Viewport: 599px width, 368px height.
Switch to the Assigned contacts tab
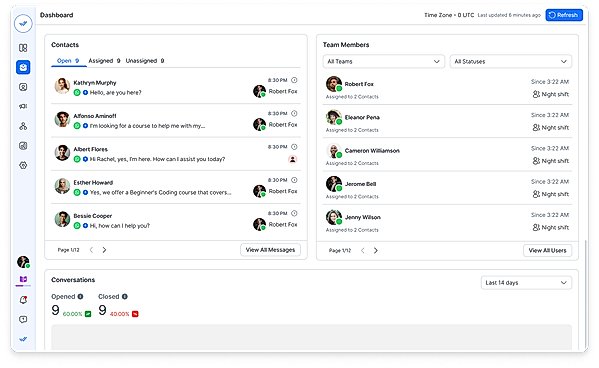[104, 61]
